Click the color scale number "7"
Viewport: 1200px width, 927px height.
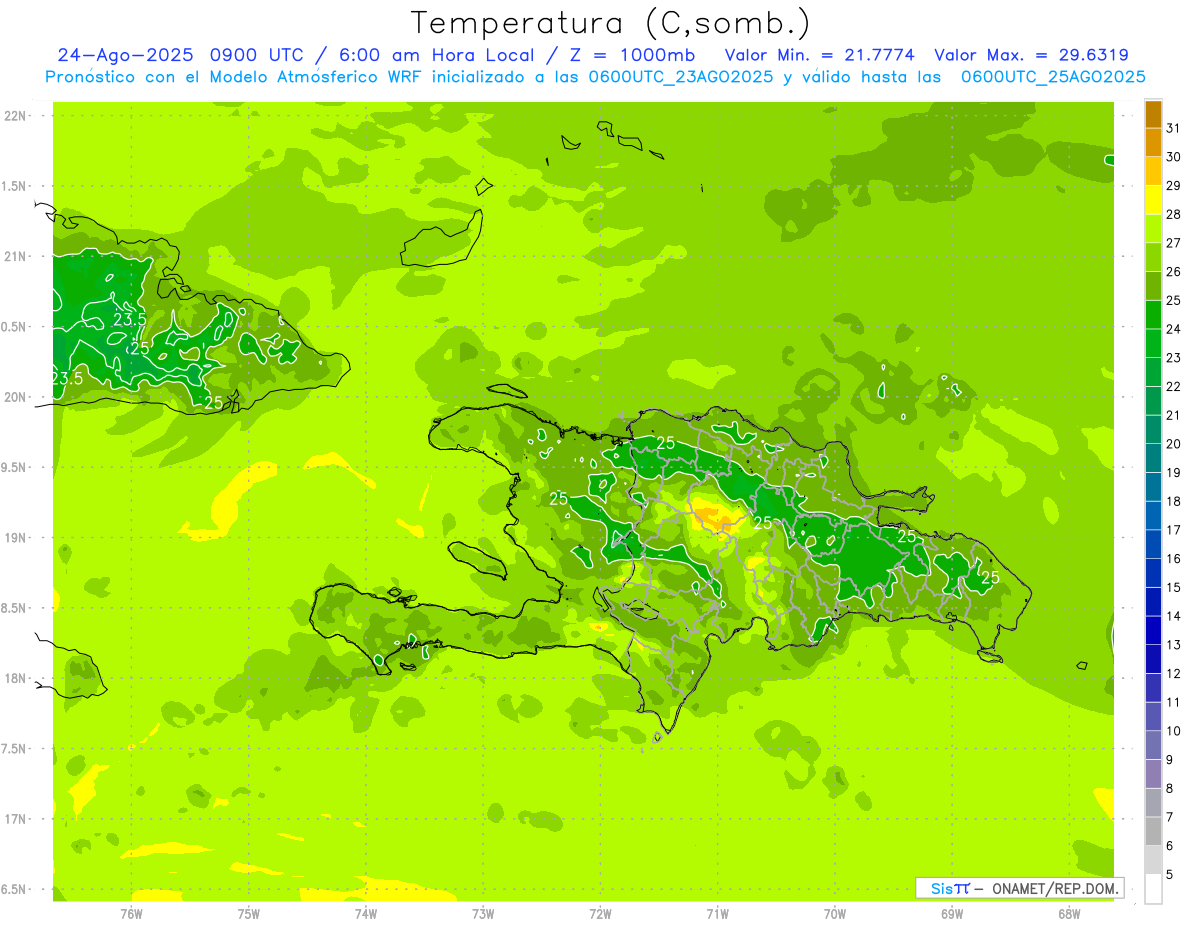pos(1171,817)
